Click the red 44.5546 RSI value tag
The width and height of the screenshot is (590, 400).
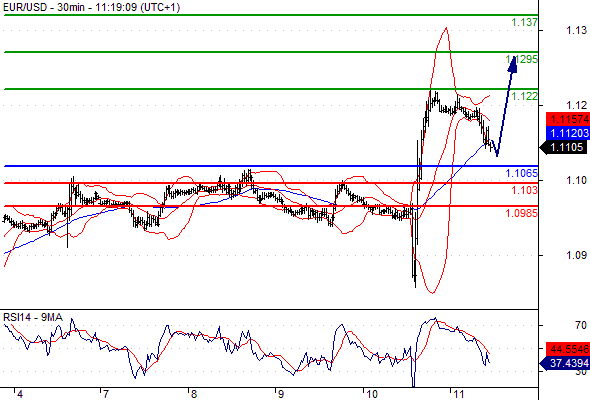tap(568, 349)
